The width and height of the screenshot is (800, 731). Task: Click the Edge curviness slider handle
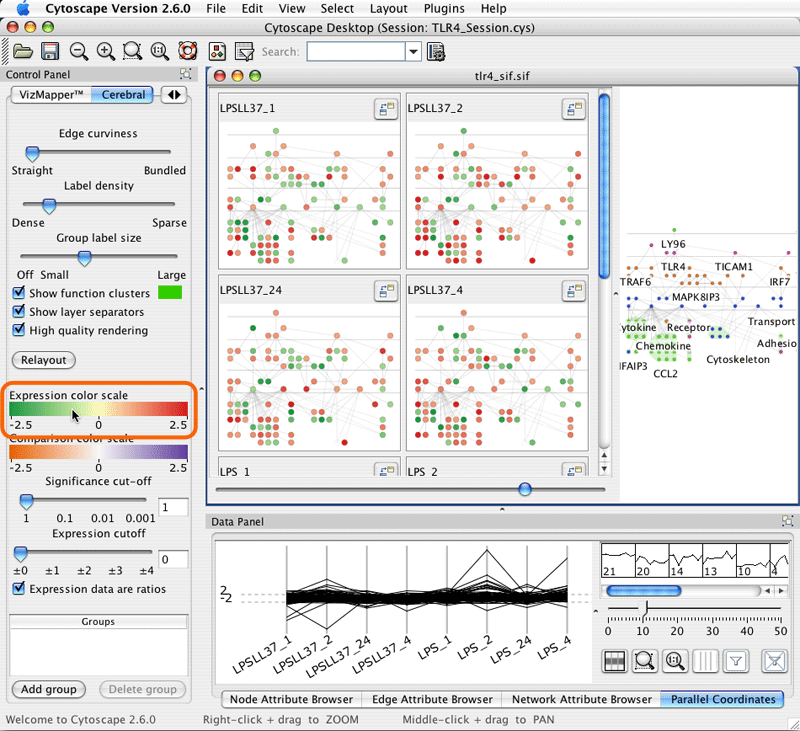pos(32,153)
